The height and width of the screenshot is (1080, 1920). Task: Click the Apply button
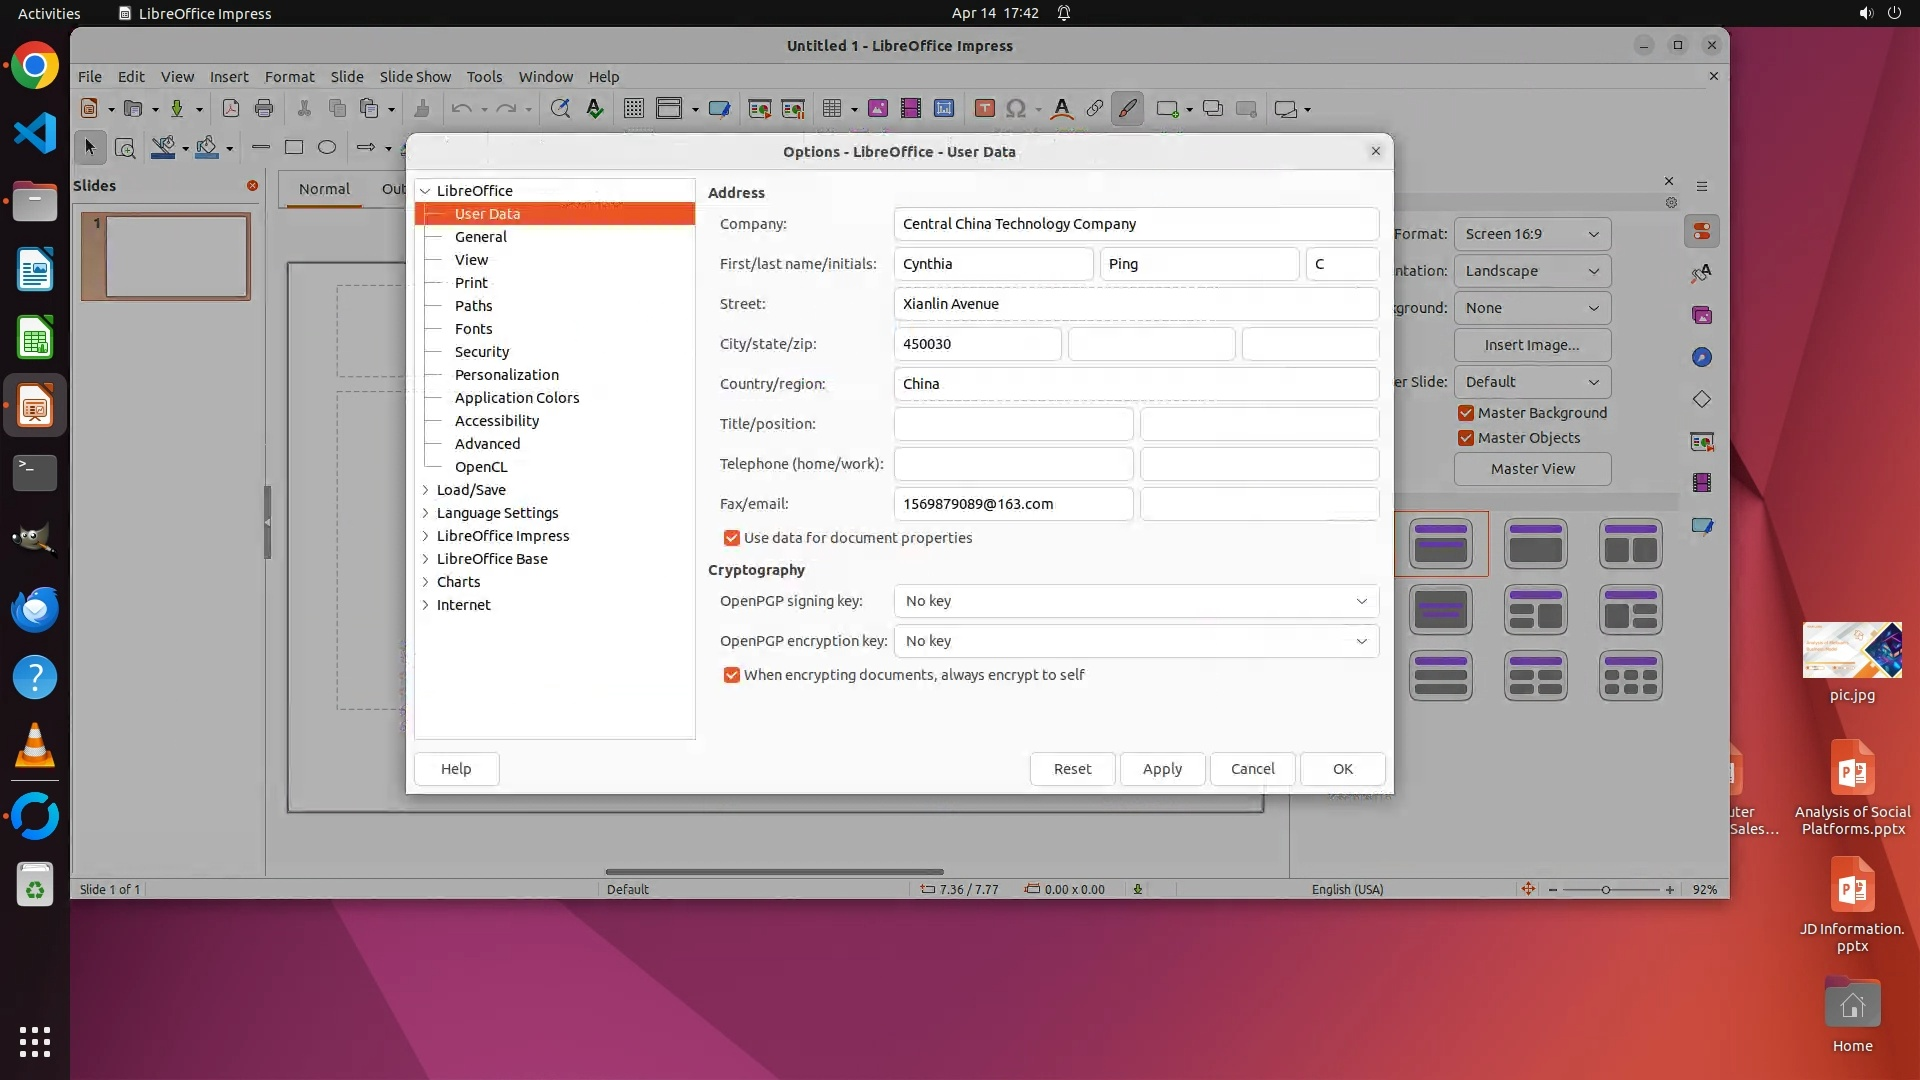click(x=1162, y=769)
